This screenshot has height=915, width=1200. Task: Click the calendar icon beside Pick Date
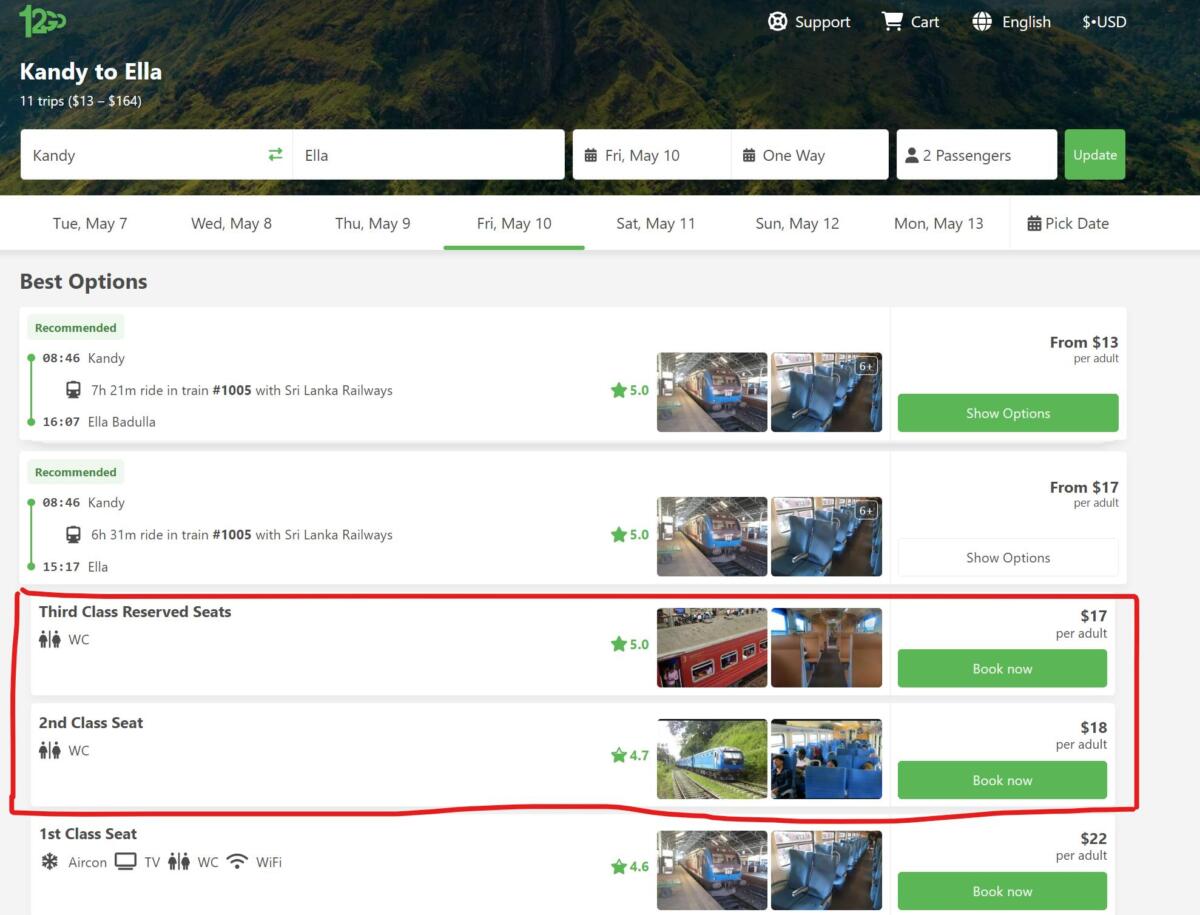(x=1034, y=224)
